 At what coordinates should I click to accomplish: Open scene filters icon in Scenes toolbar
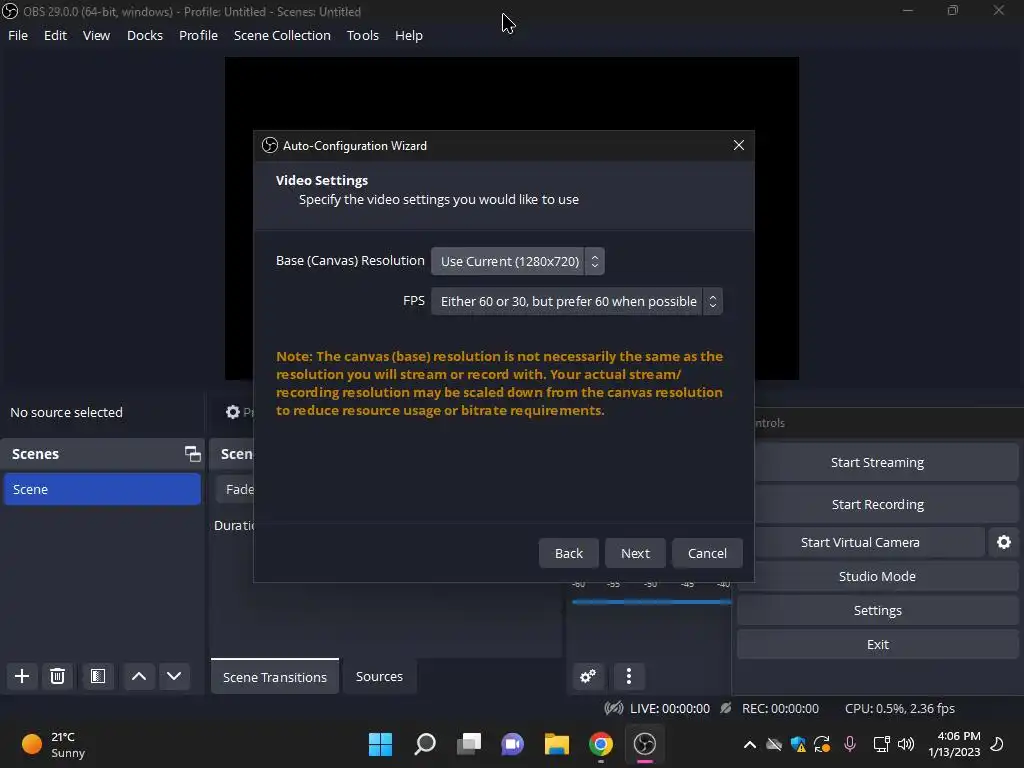[98, 676]
